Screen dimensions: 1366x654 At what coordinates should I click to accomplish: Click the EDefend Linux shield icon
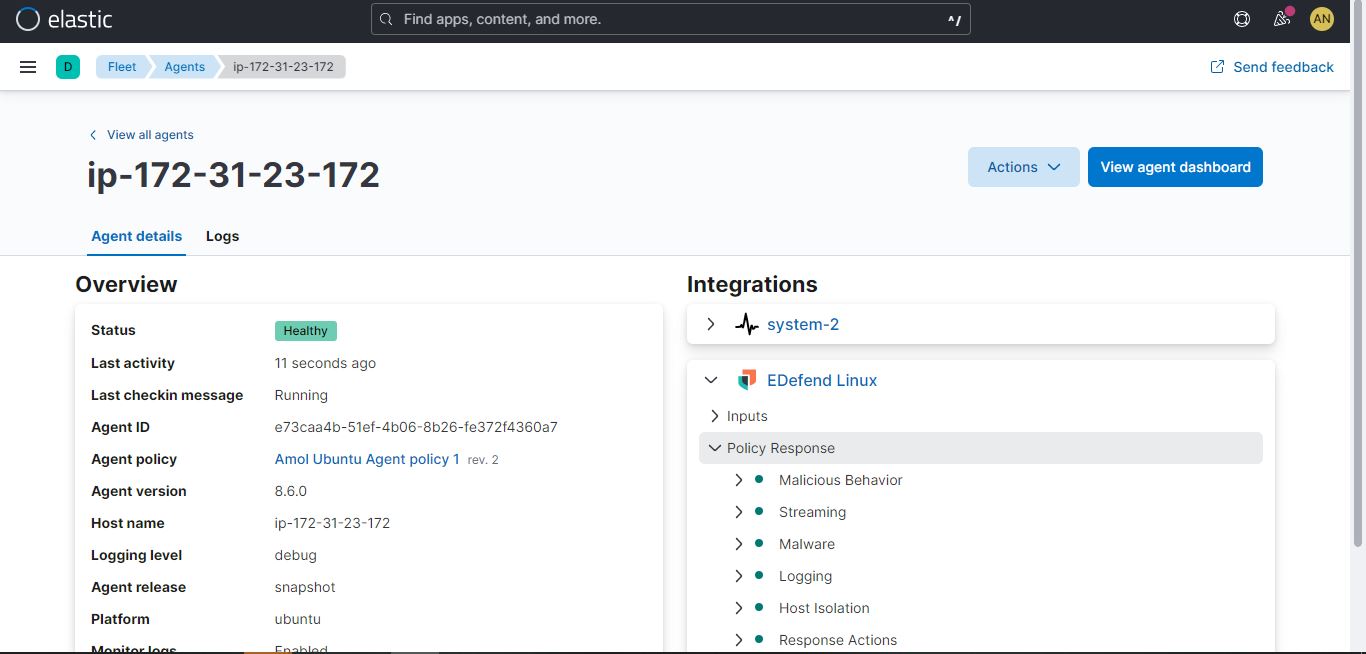click(x=746, y=380)
